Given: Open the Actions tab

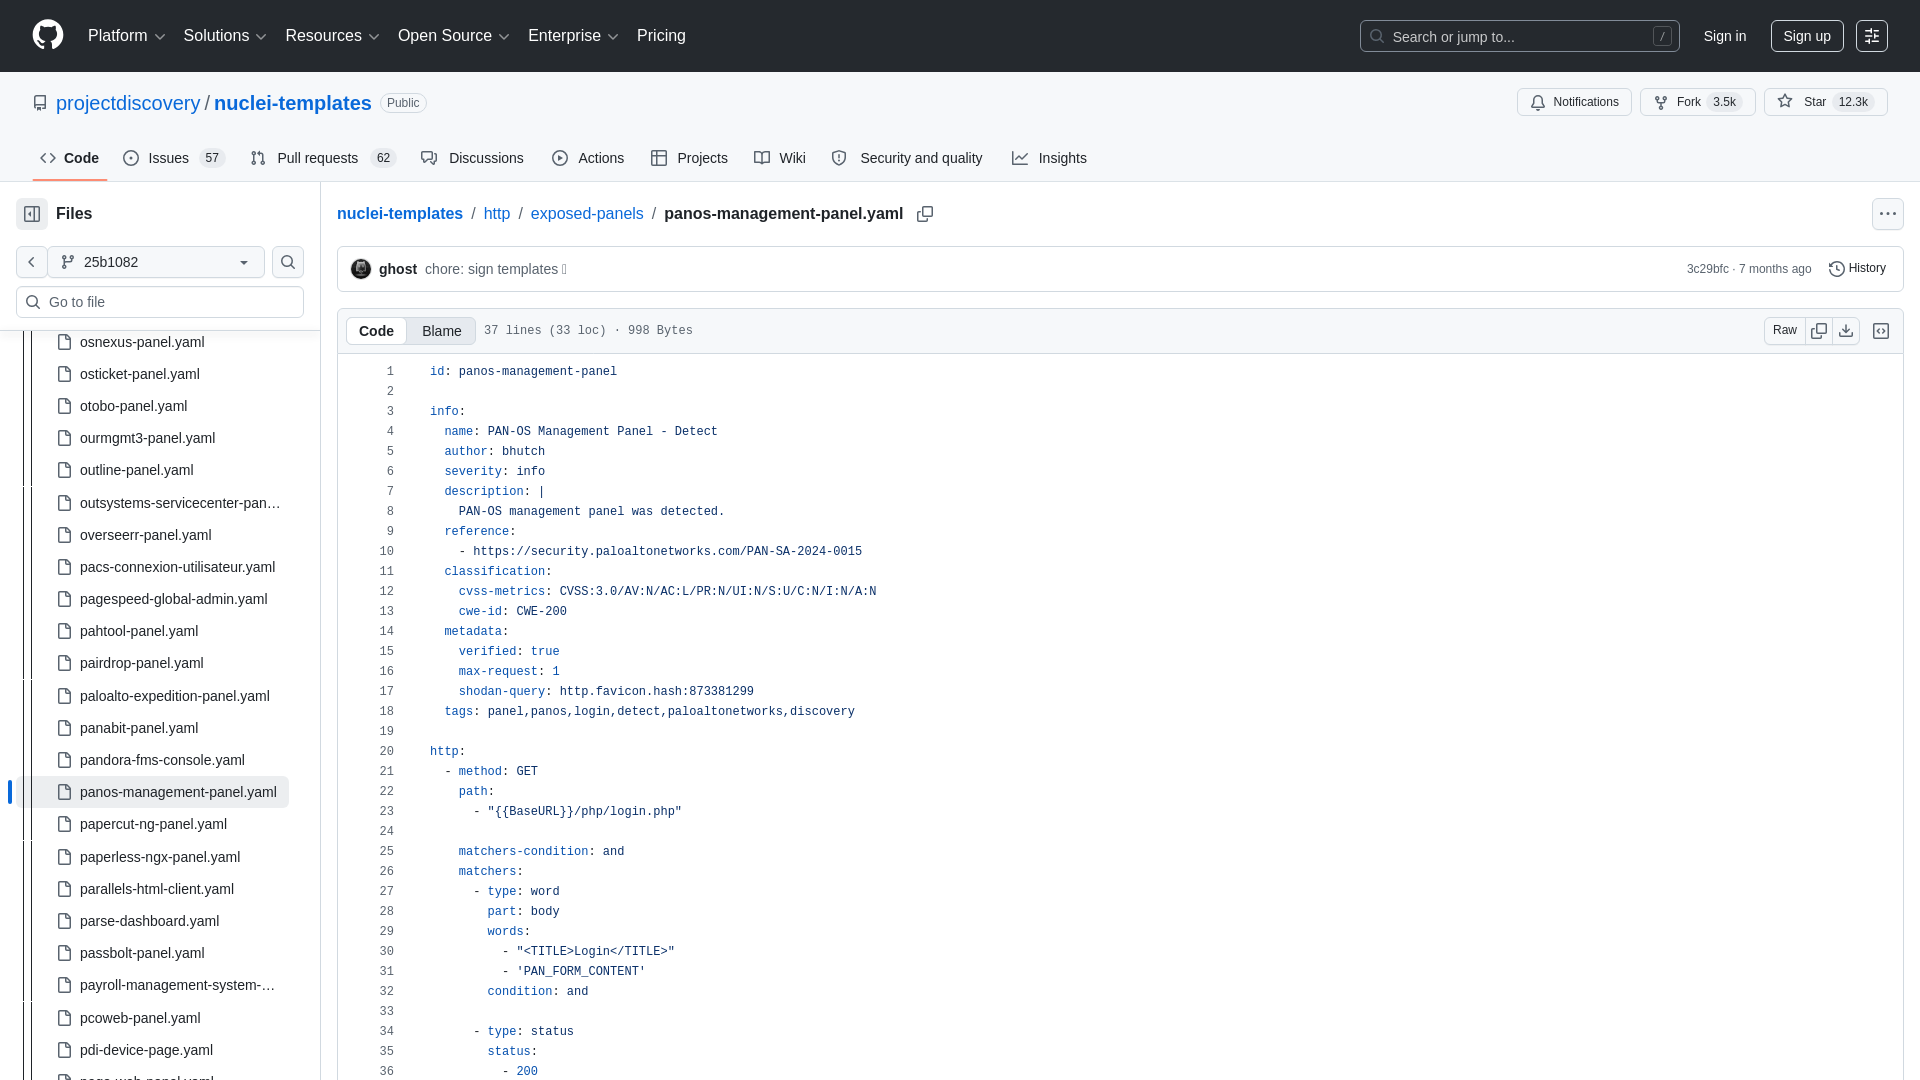Looking at the screenshot, I should (x=588, y=158).
